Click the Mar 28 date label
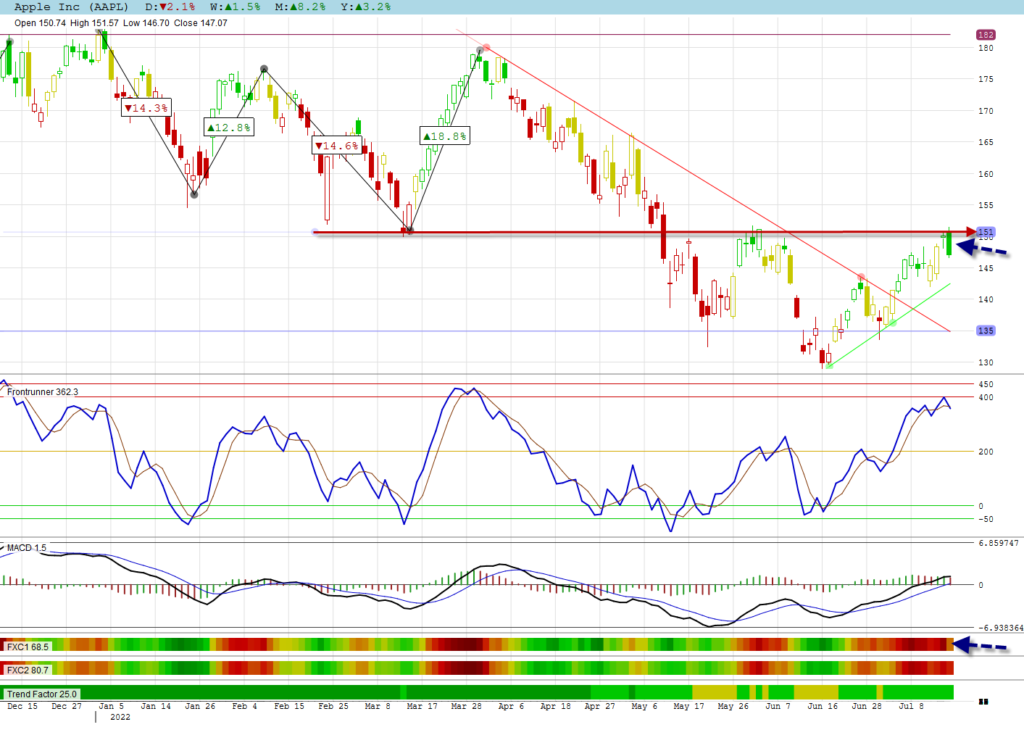The height and width of the screenshot is (735, 1024). [466, 706]
